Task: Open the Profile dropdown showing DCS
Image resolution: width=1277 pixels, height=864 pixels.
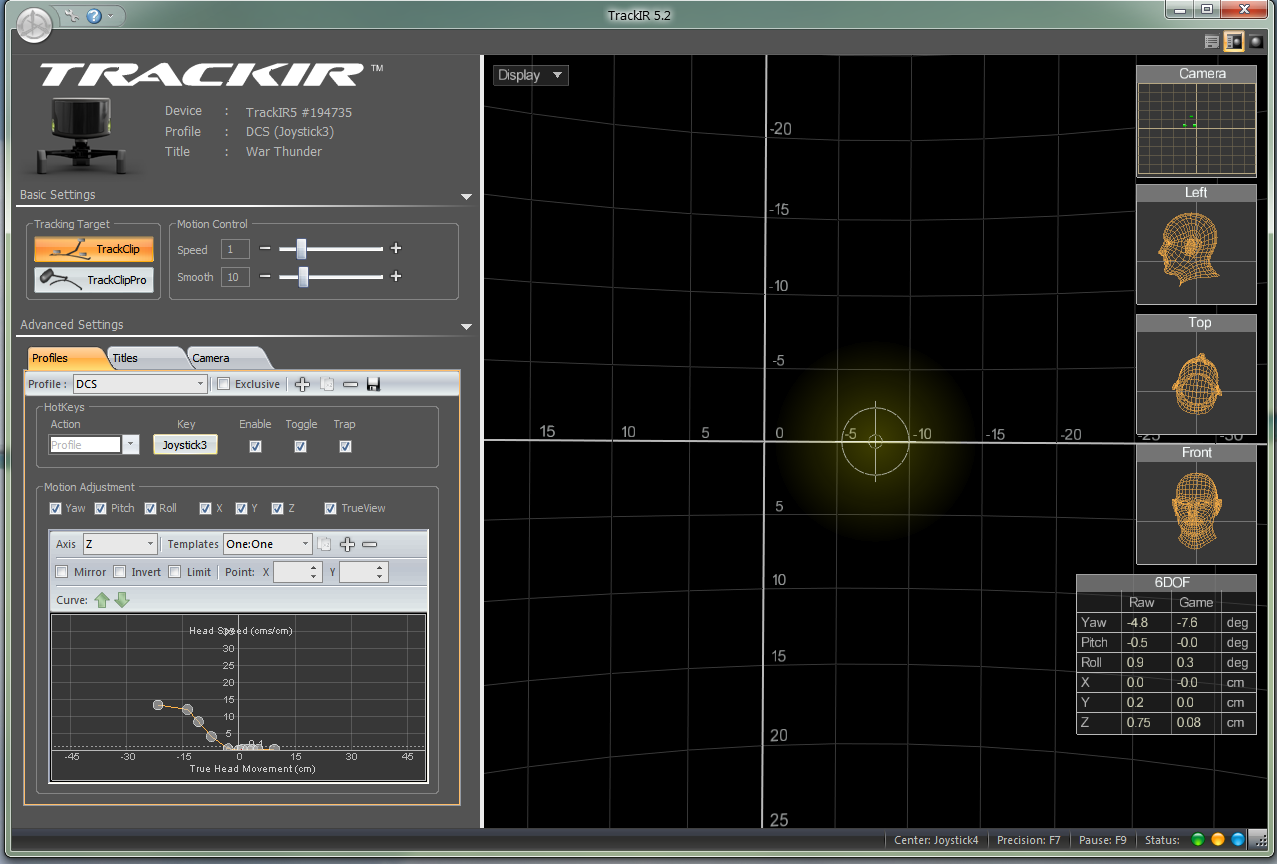Action: pos(140,384)
